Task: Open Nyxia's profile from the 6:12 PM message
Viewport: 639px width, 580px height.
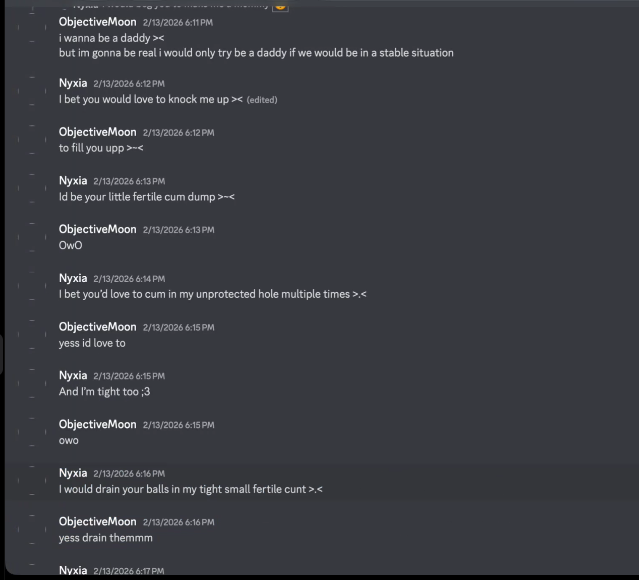Action: (73, 83)
